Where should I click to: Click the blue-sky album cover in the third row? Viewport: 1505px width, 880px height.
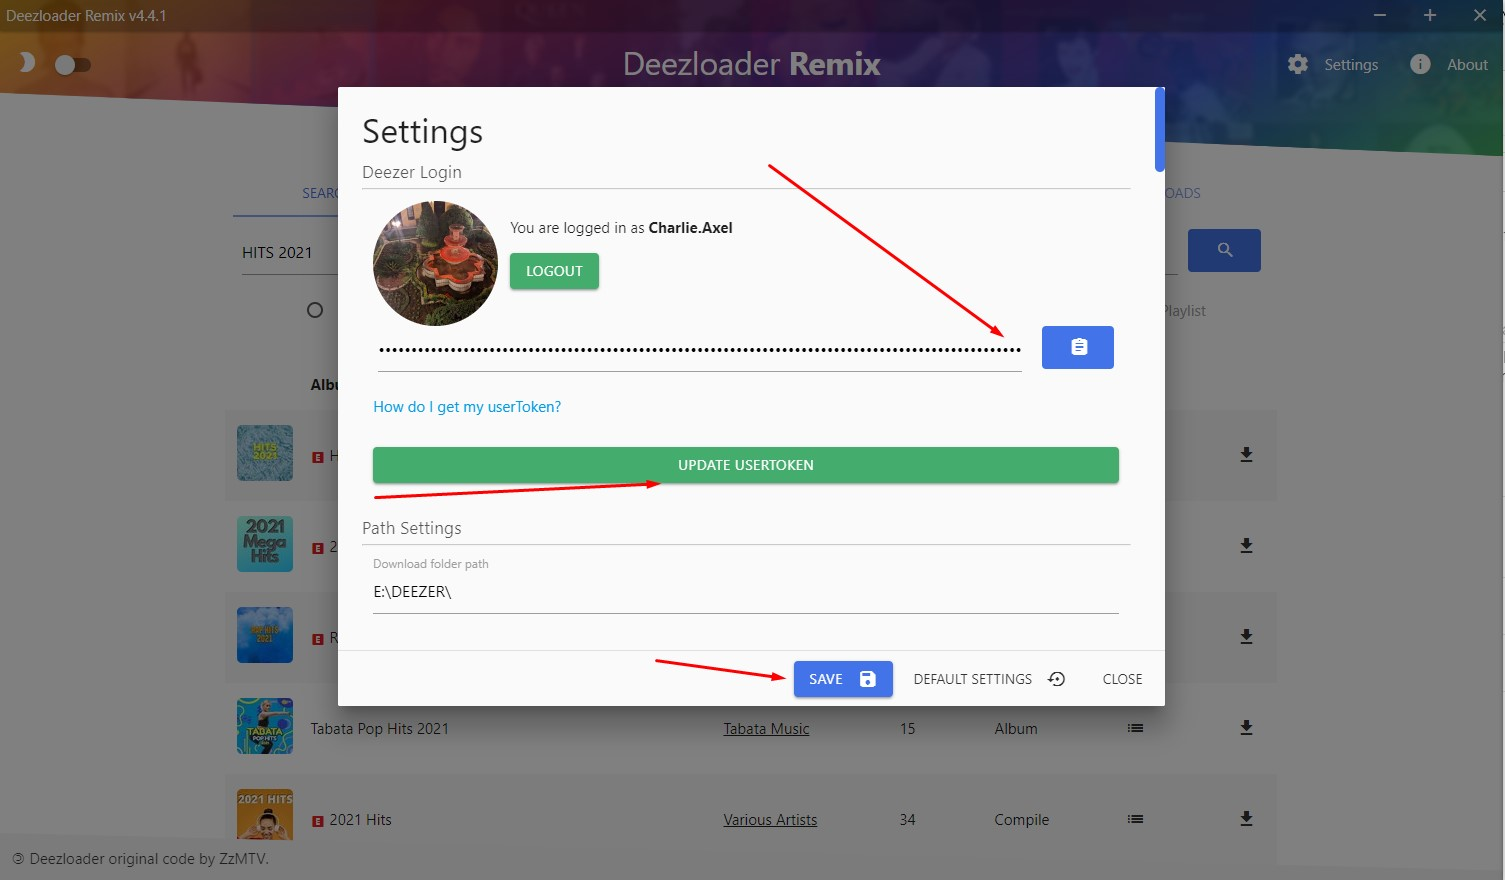(x=265, y=635)
